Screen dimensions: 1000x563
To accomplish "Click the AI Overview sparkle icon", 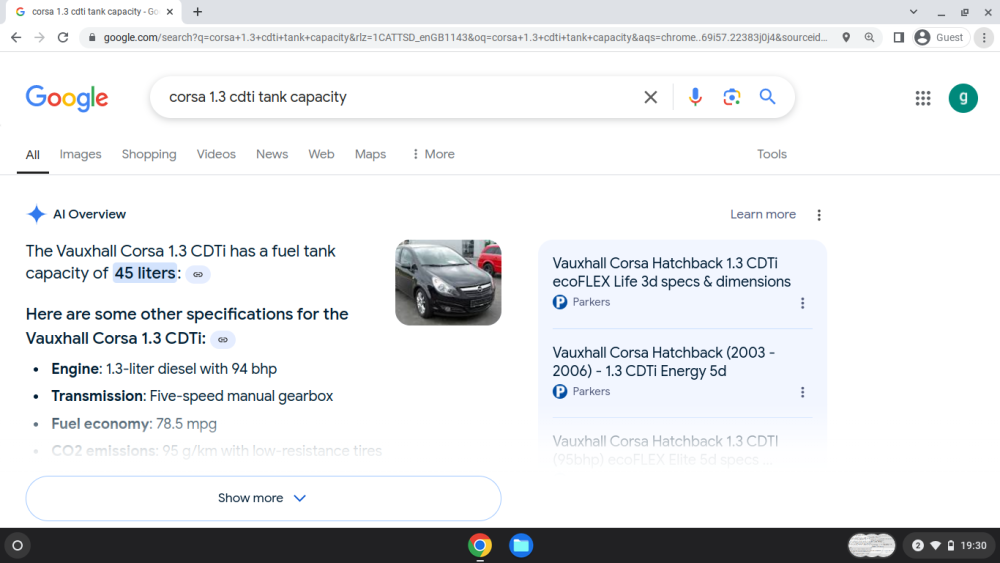I will click(36, 214).
